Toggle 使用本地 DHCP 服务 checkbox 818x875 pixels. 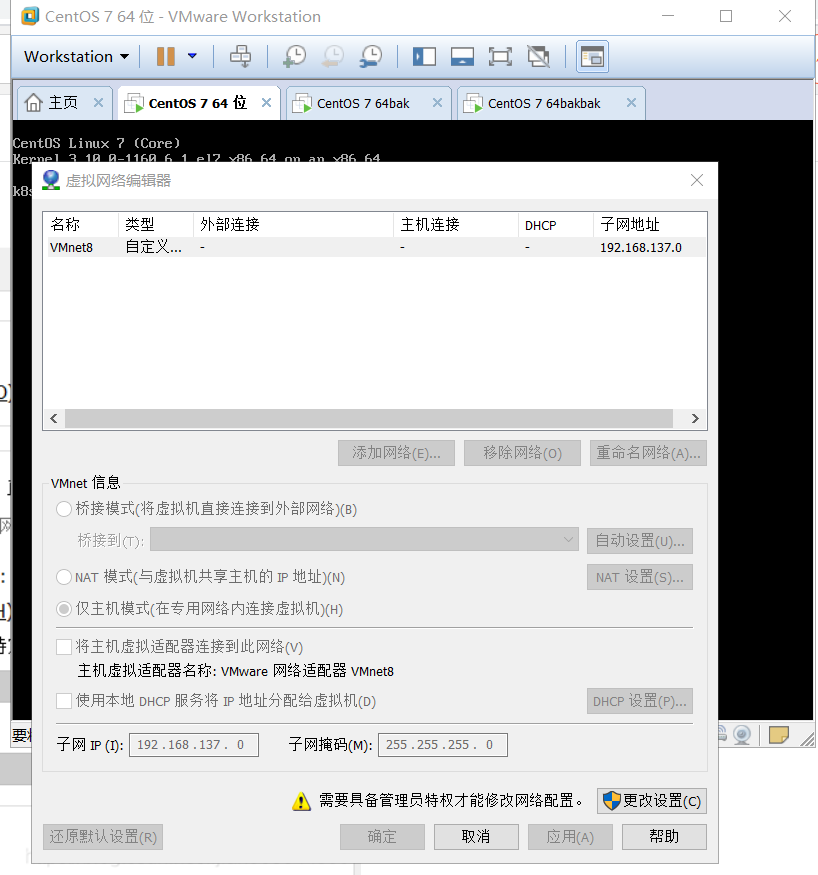tap(64, 701)
